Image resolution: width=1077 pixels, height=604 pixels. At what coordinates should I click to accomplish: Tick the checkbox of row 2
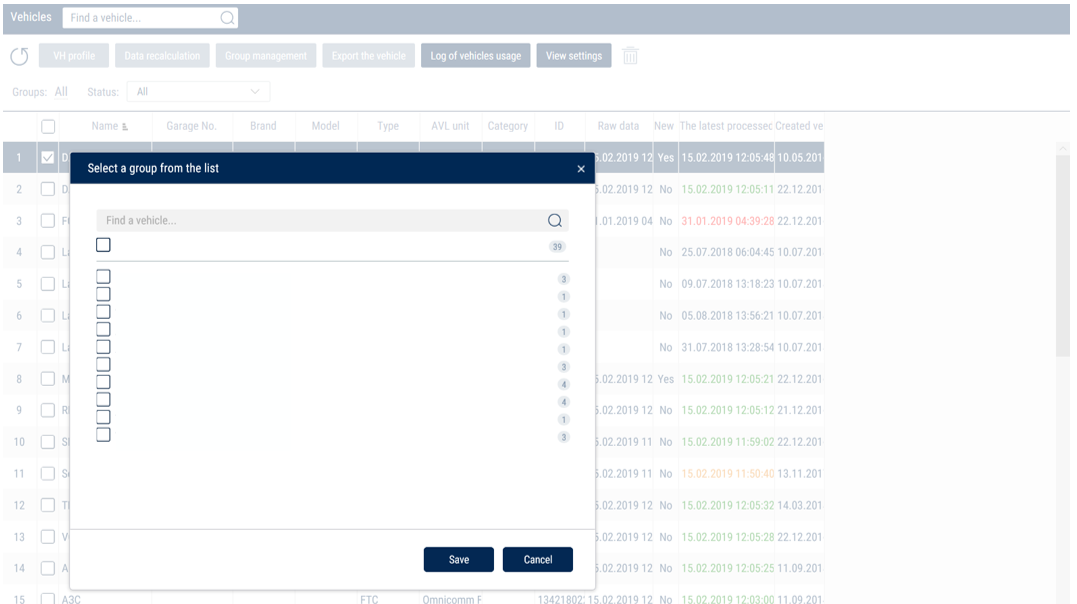47,189
